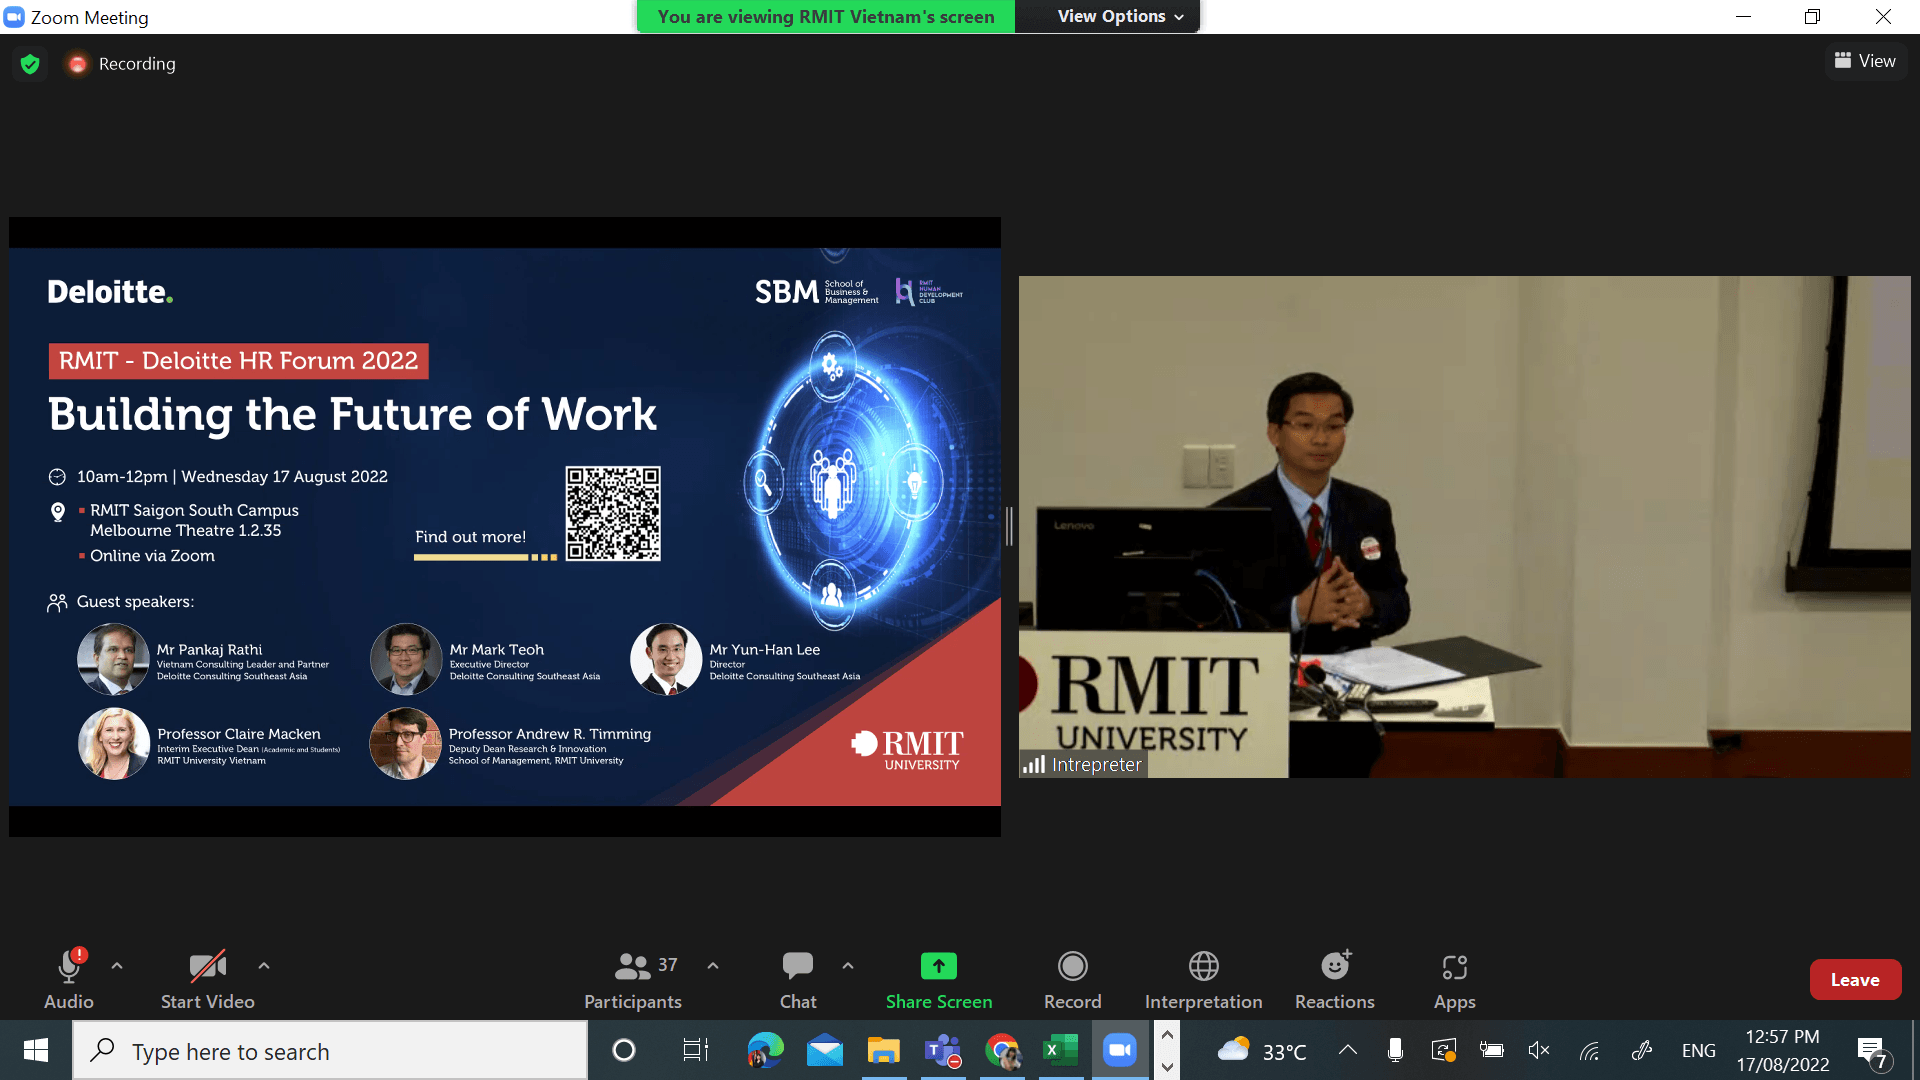Open the Reactions emoji menu
This screenshot has width=1920, height=1080.
point(1335,978)
